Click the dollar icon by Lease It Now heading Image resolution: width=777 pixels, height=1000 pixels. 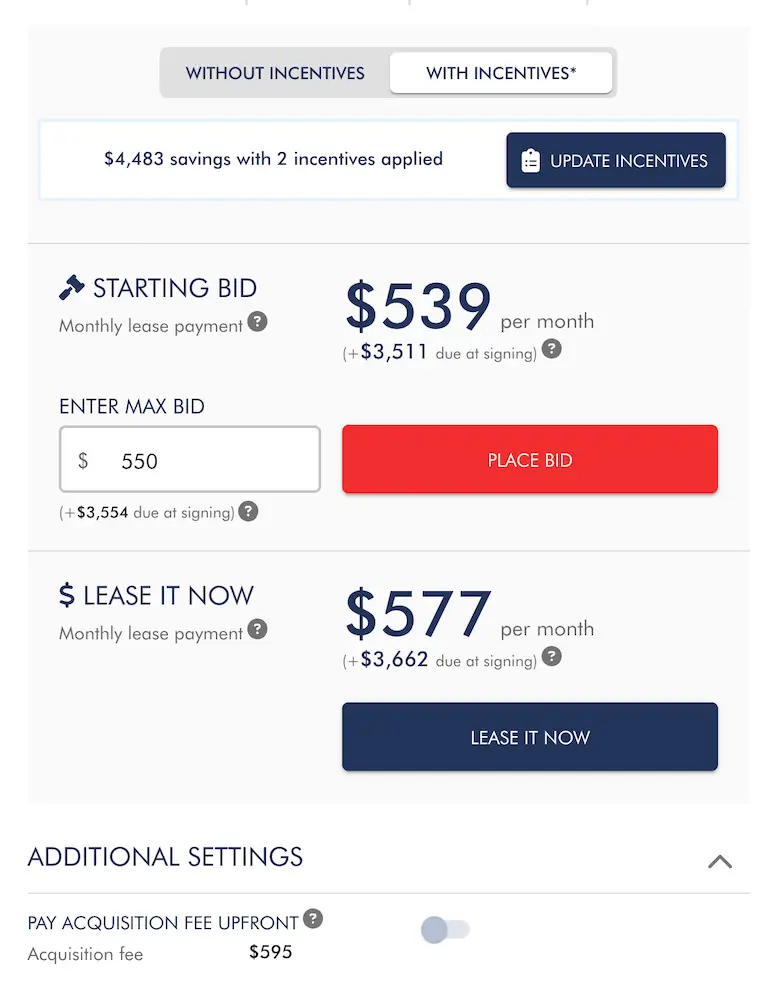coord(67,596)
